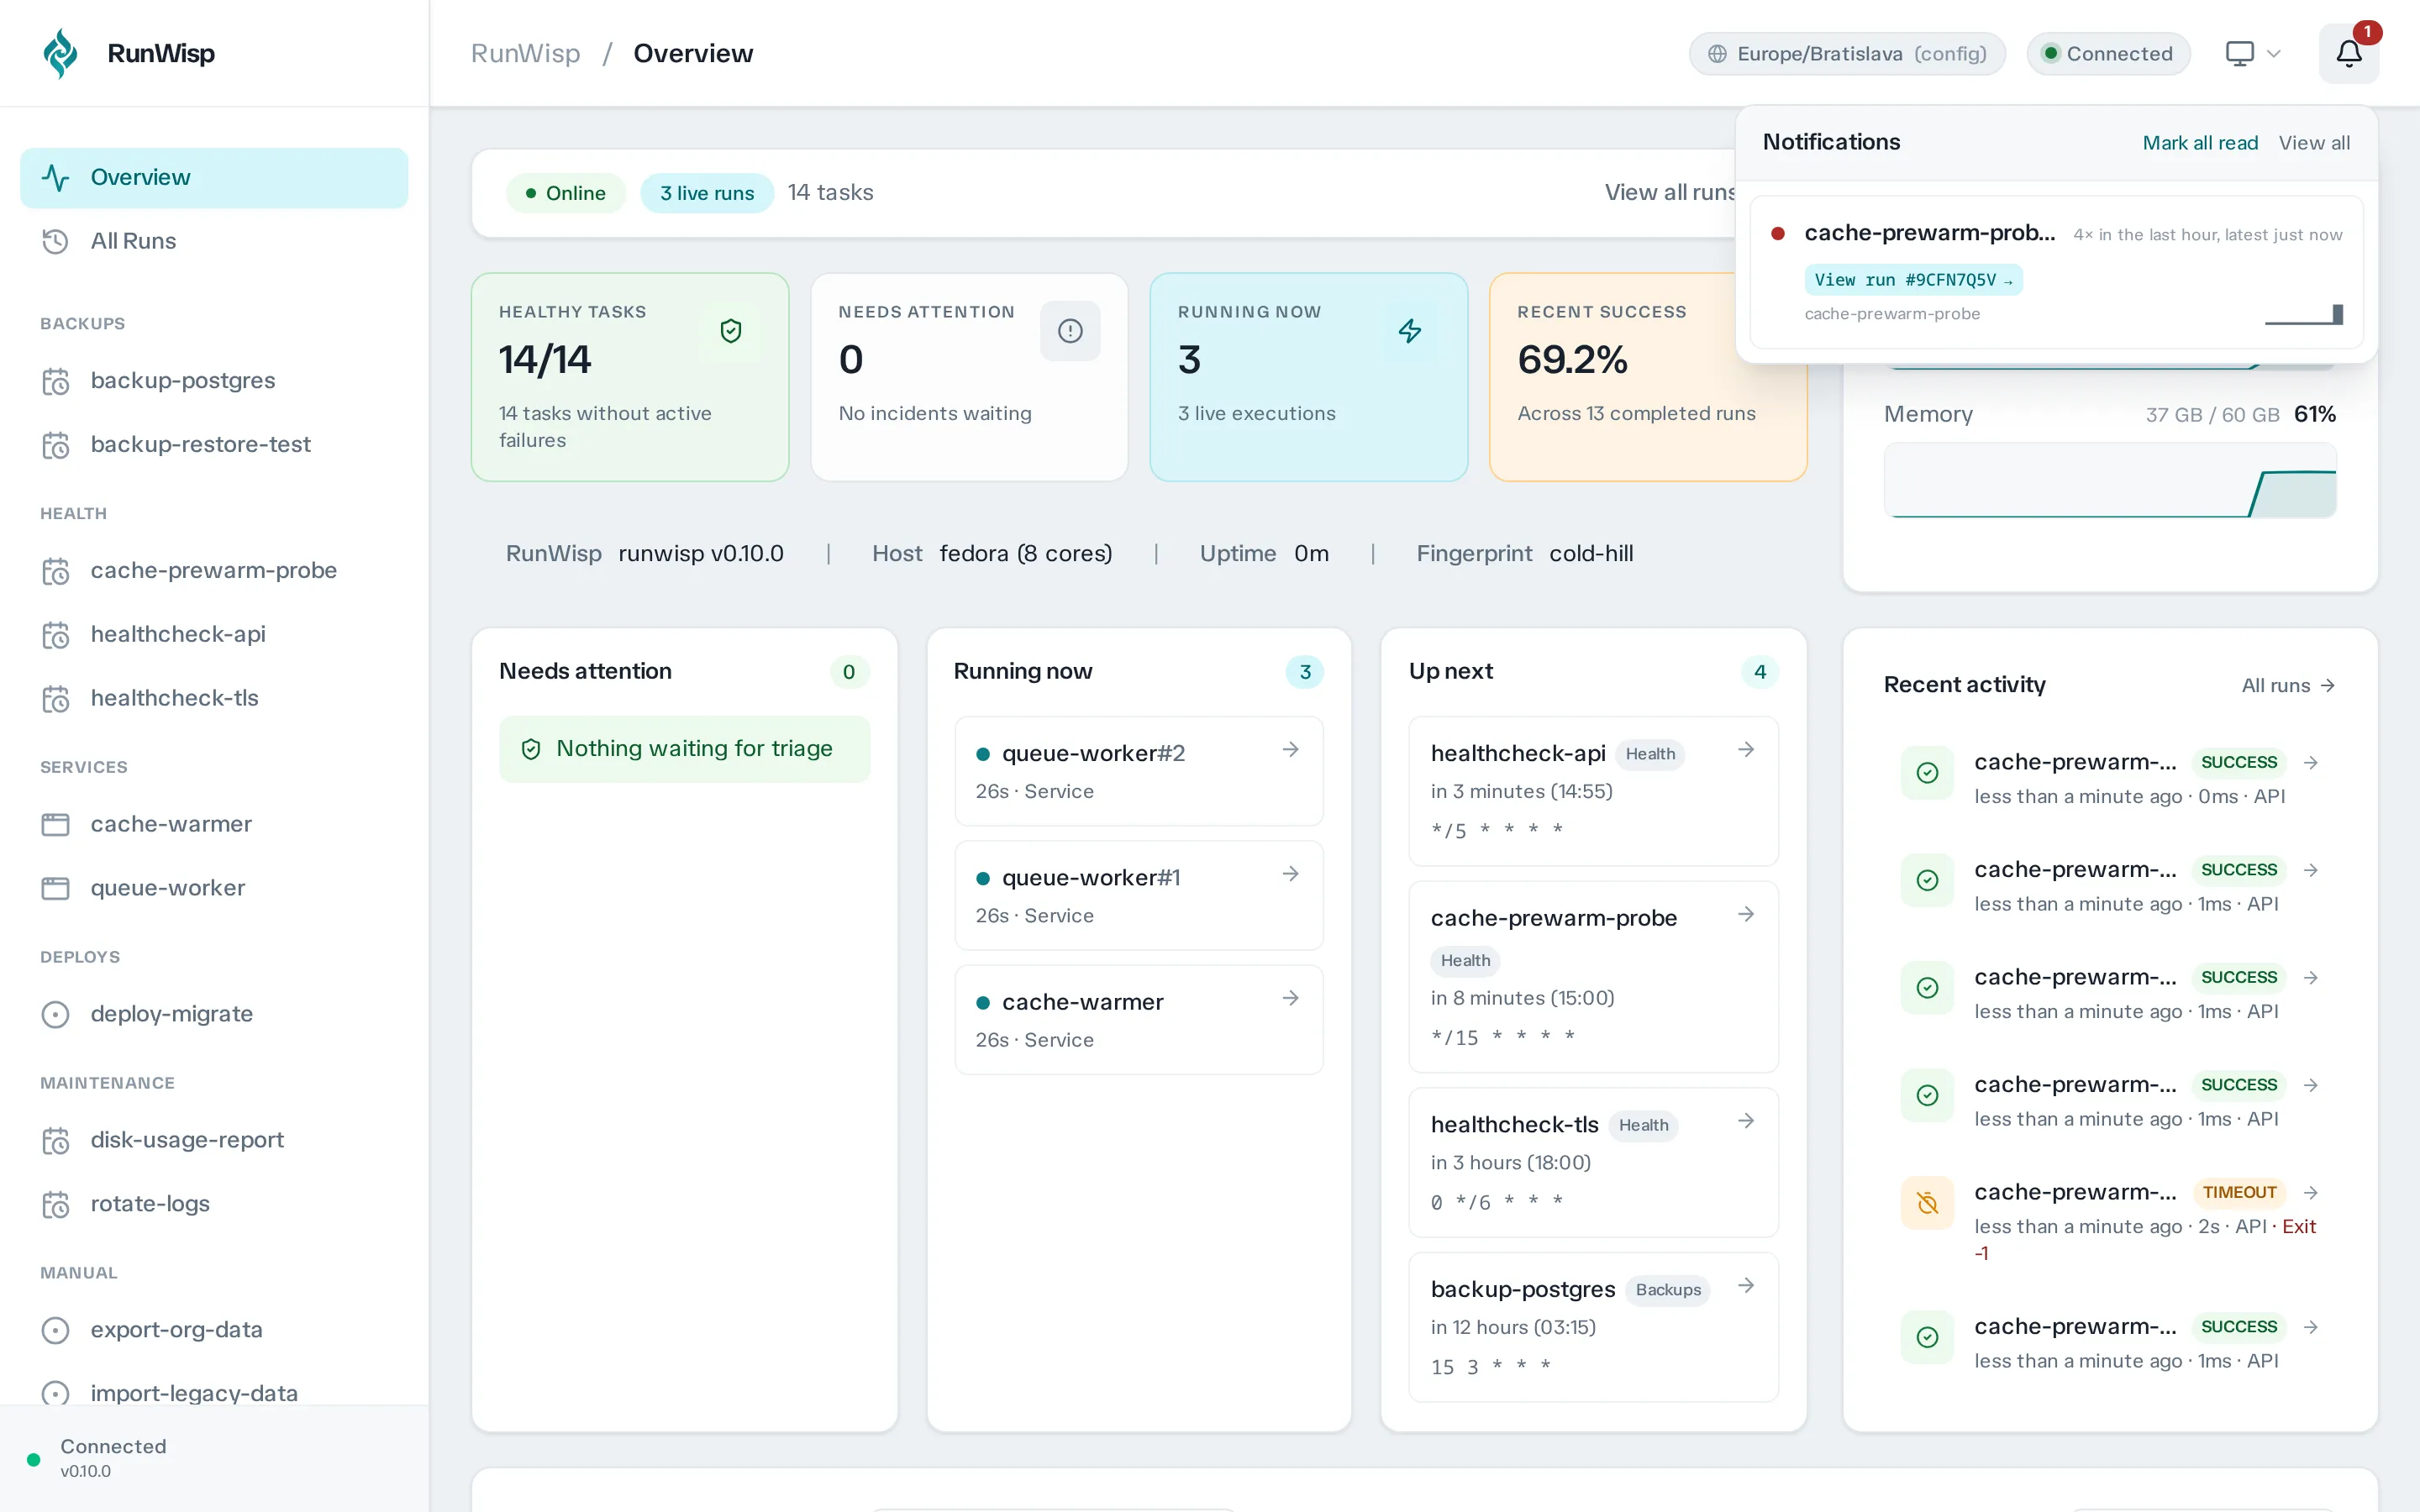The image size is (2420, 1512).
Task: Click Mark all read in Notifications
Action: click(x=2200, y=143)
